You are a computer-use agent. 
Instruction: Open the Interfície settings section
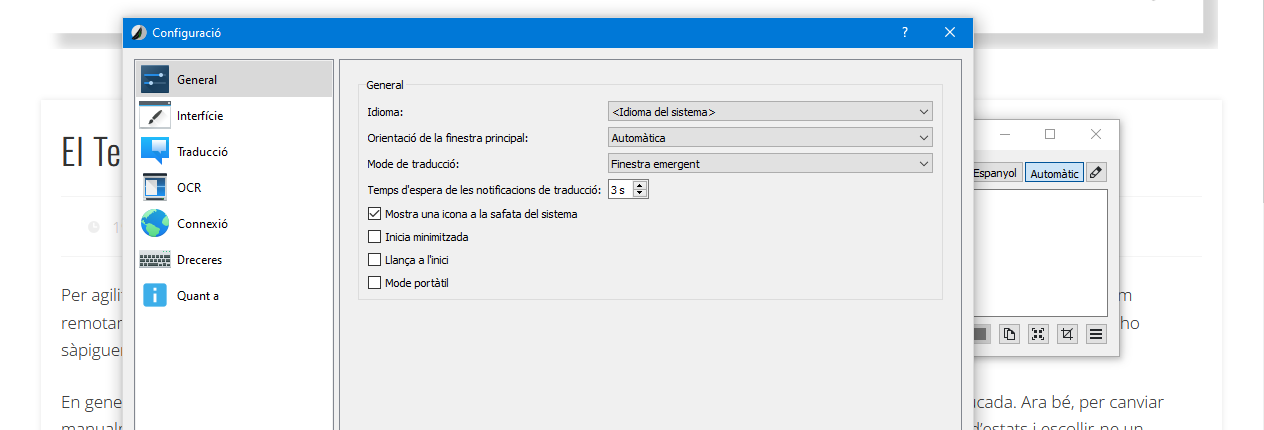pyautogui.click(x=200, y=116)
